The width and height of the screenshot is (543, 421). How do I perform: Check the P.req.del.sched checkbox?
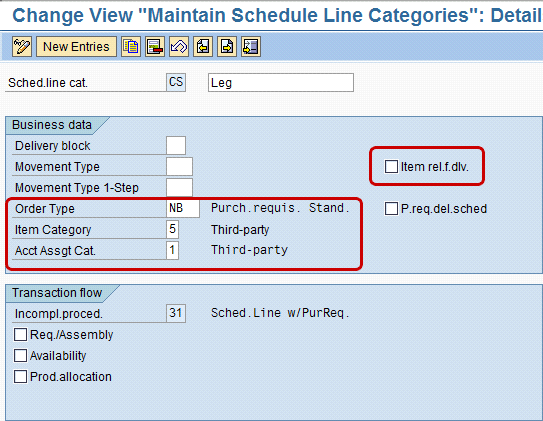(391, 209)
